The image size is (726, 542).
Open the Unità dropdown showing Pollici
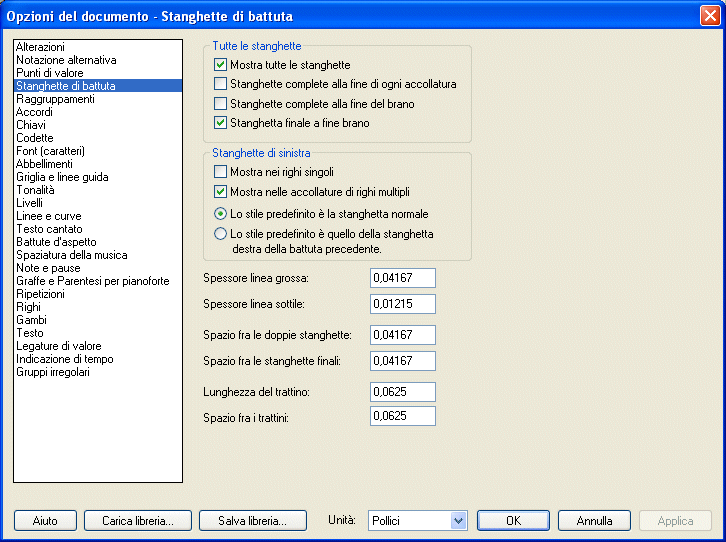pyautogui.click(x=418, y=521)
